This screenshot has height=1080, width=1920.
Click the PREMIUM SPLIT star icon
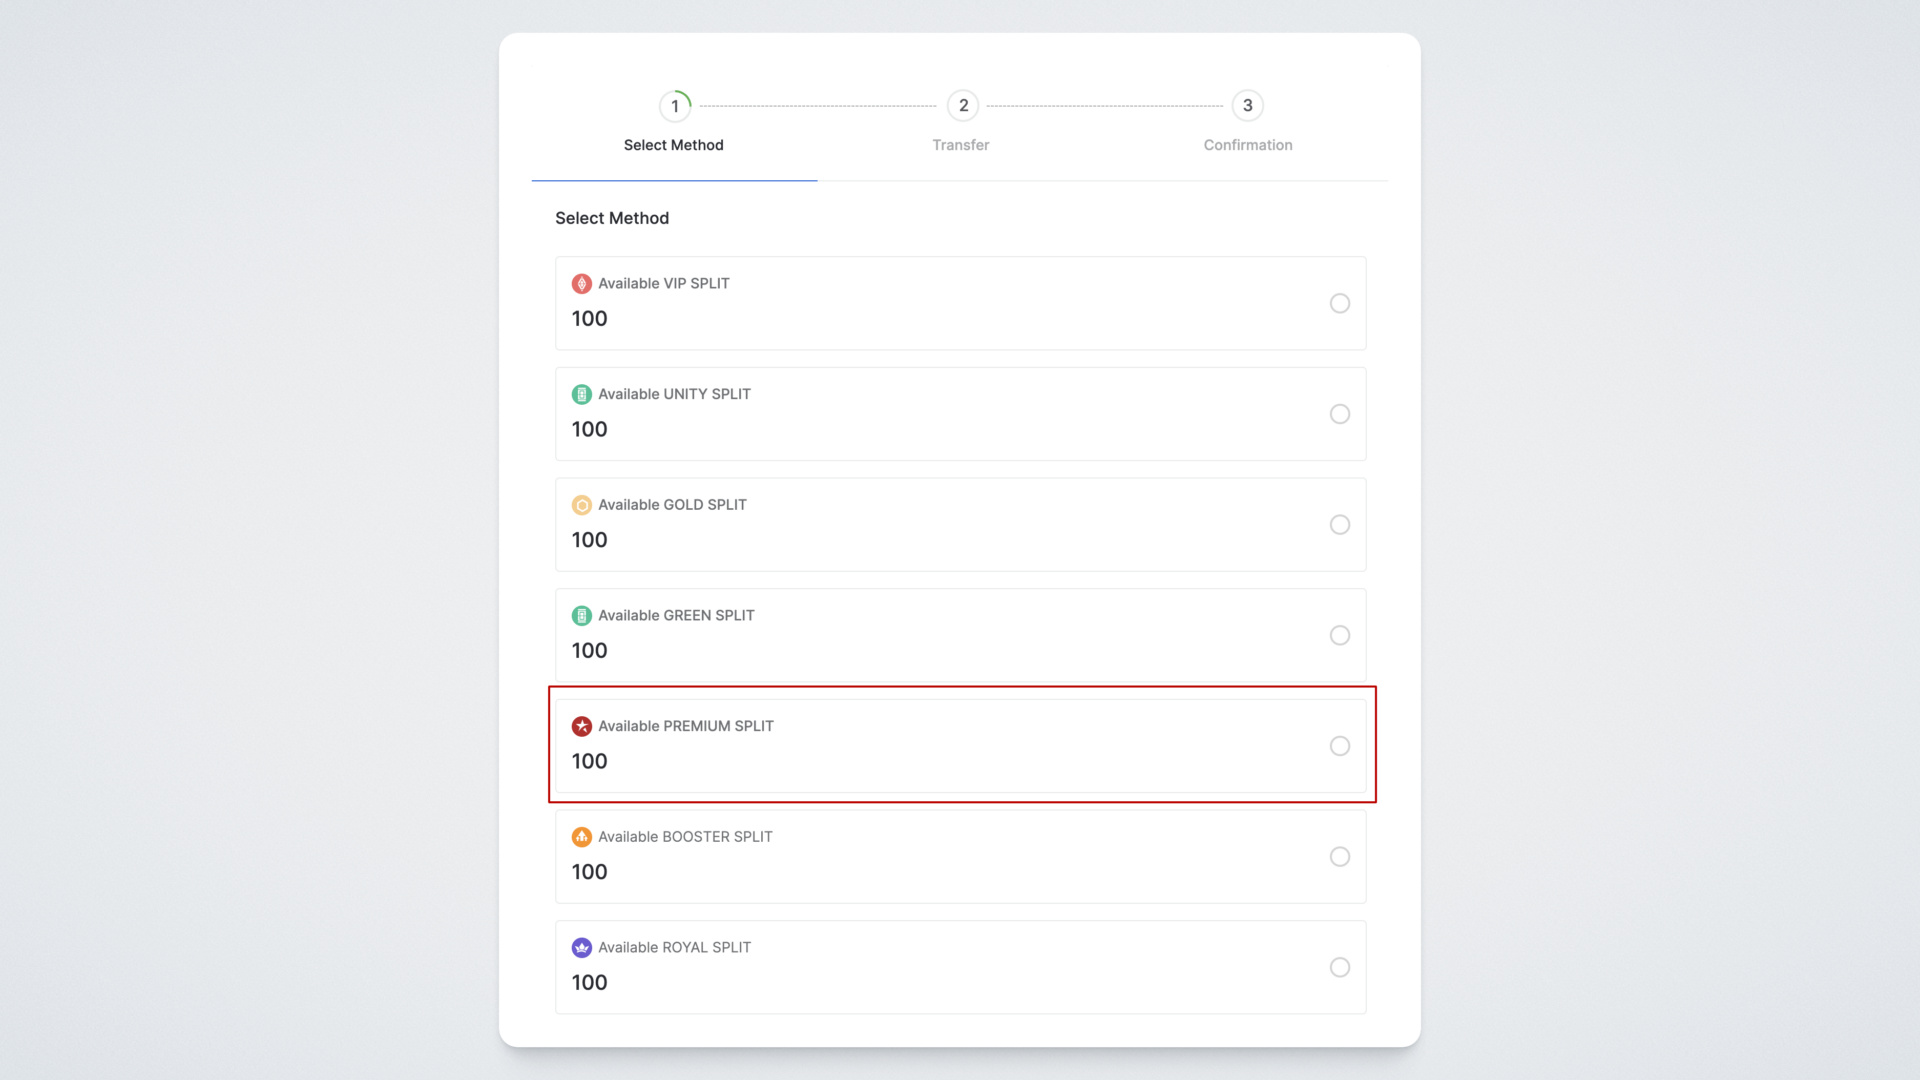581,727
